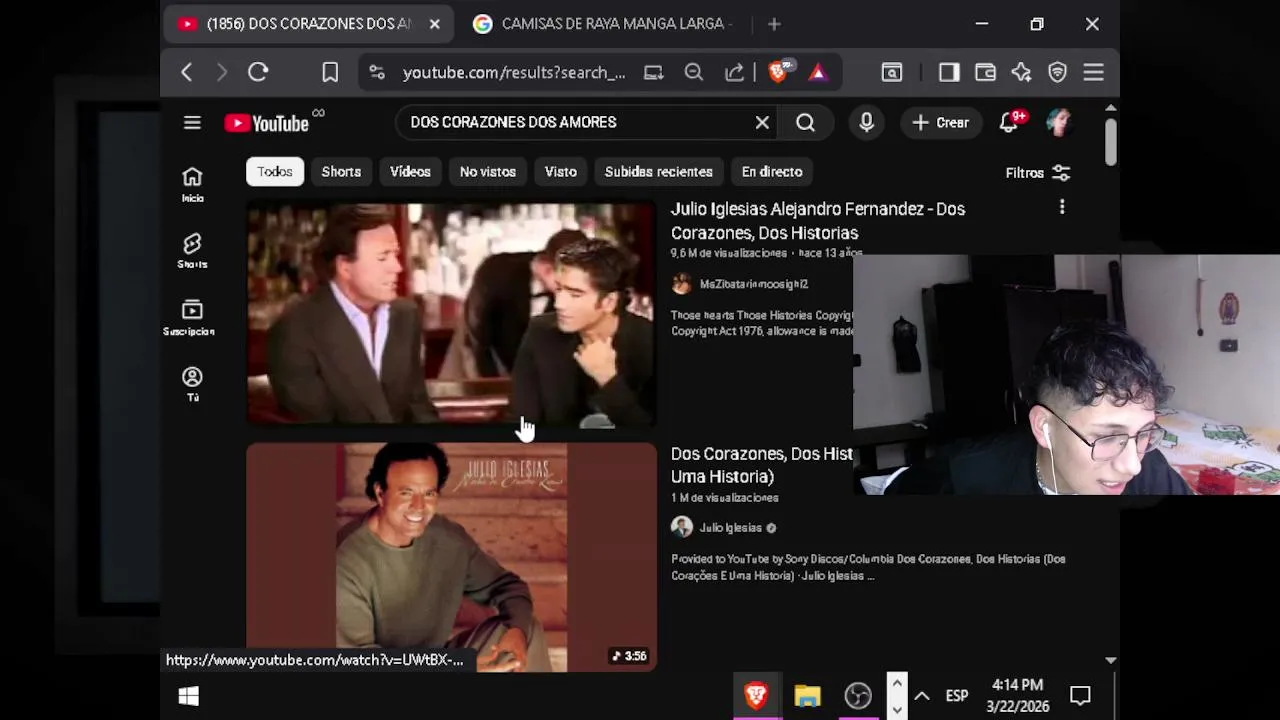The image size is (1280, 720).
Task: Bookmark this page with the bookmark icon
Action: (x=330, y=72)
